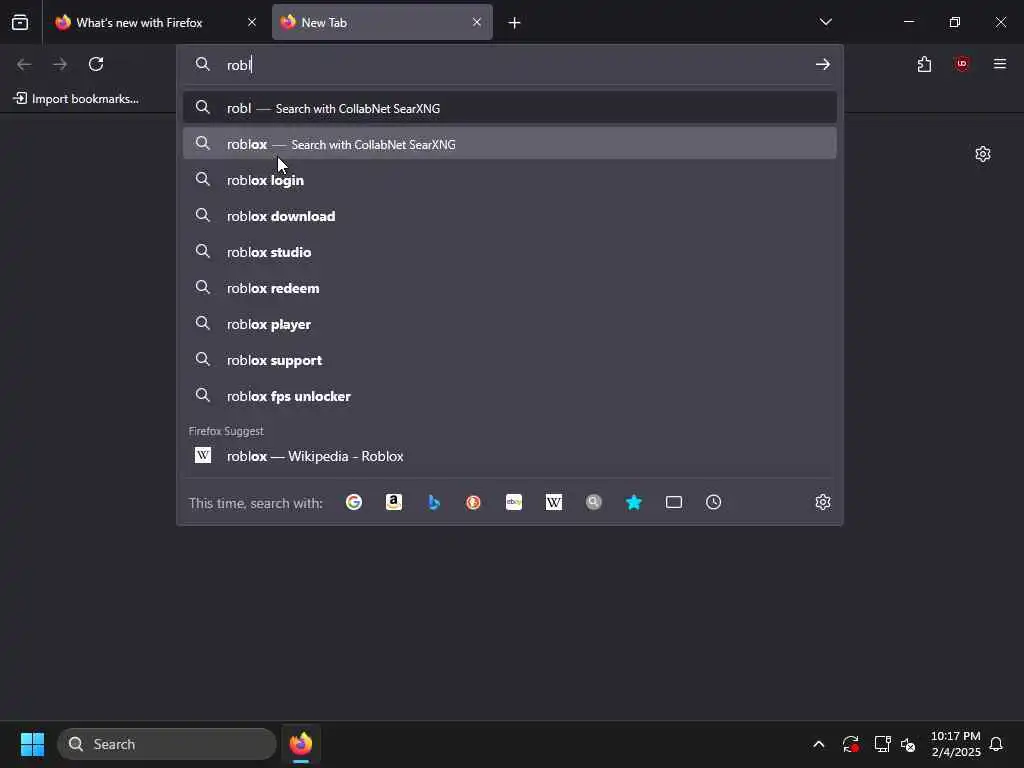Open the uBlock Origin extension icon
1024x768 pixels.
click(962, 64)
